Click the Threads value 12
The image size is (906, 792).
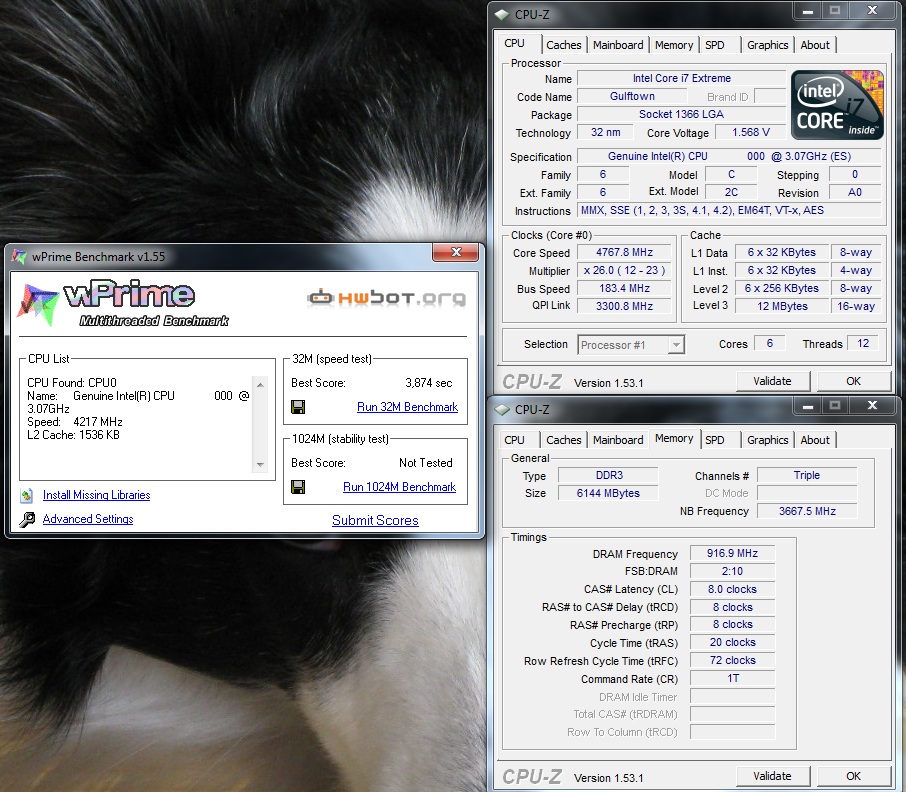[x=863, y=344]
